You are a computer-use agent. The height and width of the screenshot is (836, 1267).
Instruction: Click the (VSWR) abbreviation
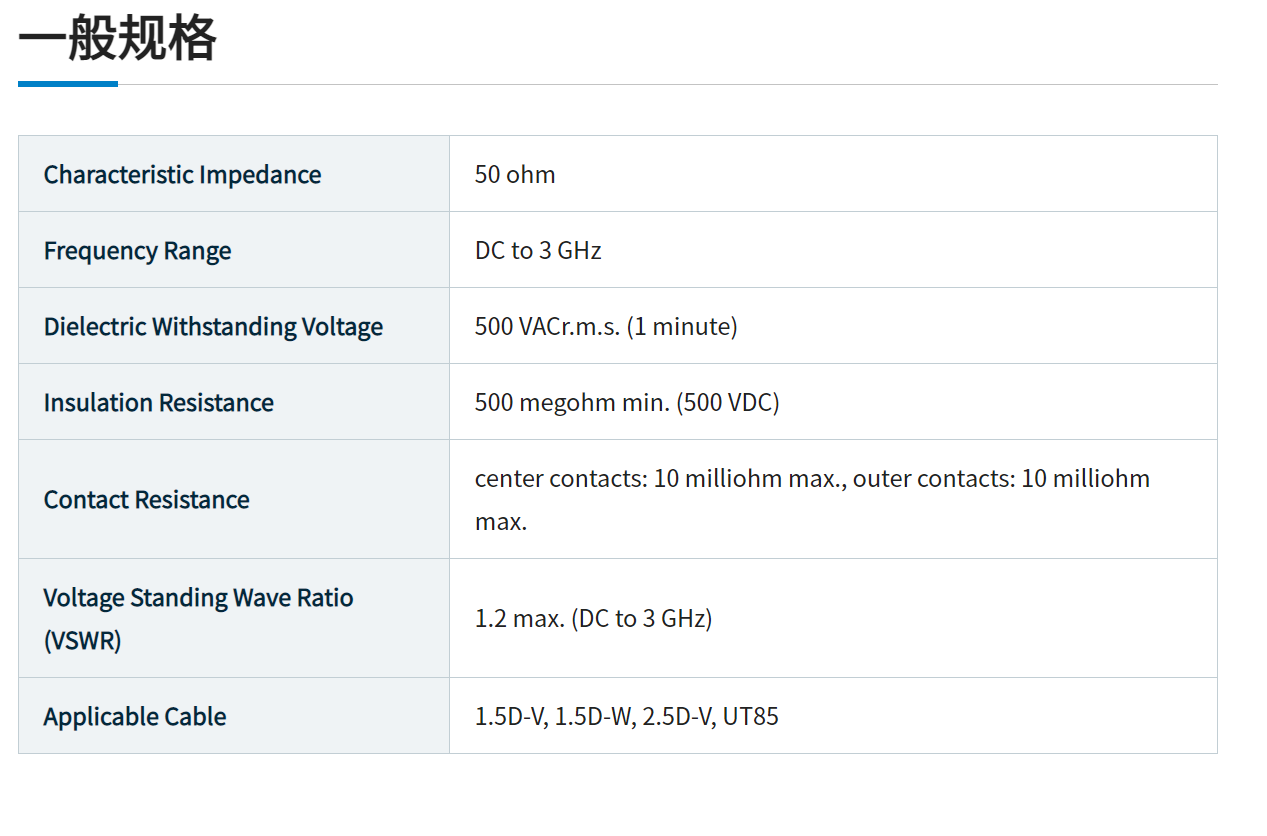tap(82, 640)
